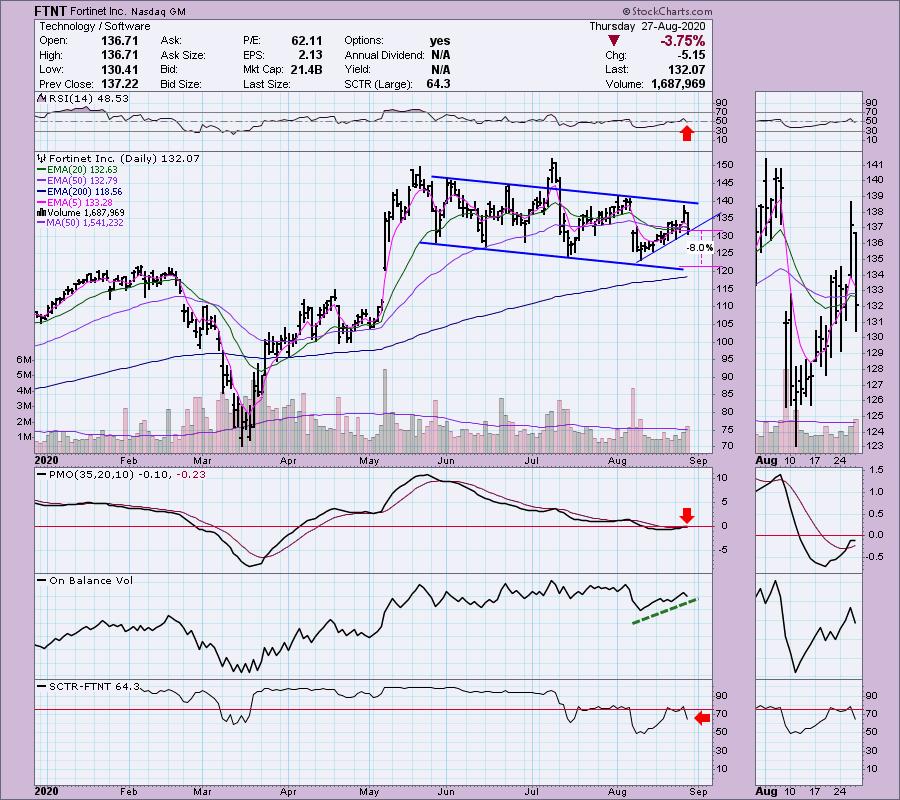This screenshot has width=900, height=800.
Task: Select the Low value 130.41
Action: tap(119, 69)
